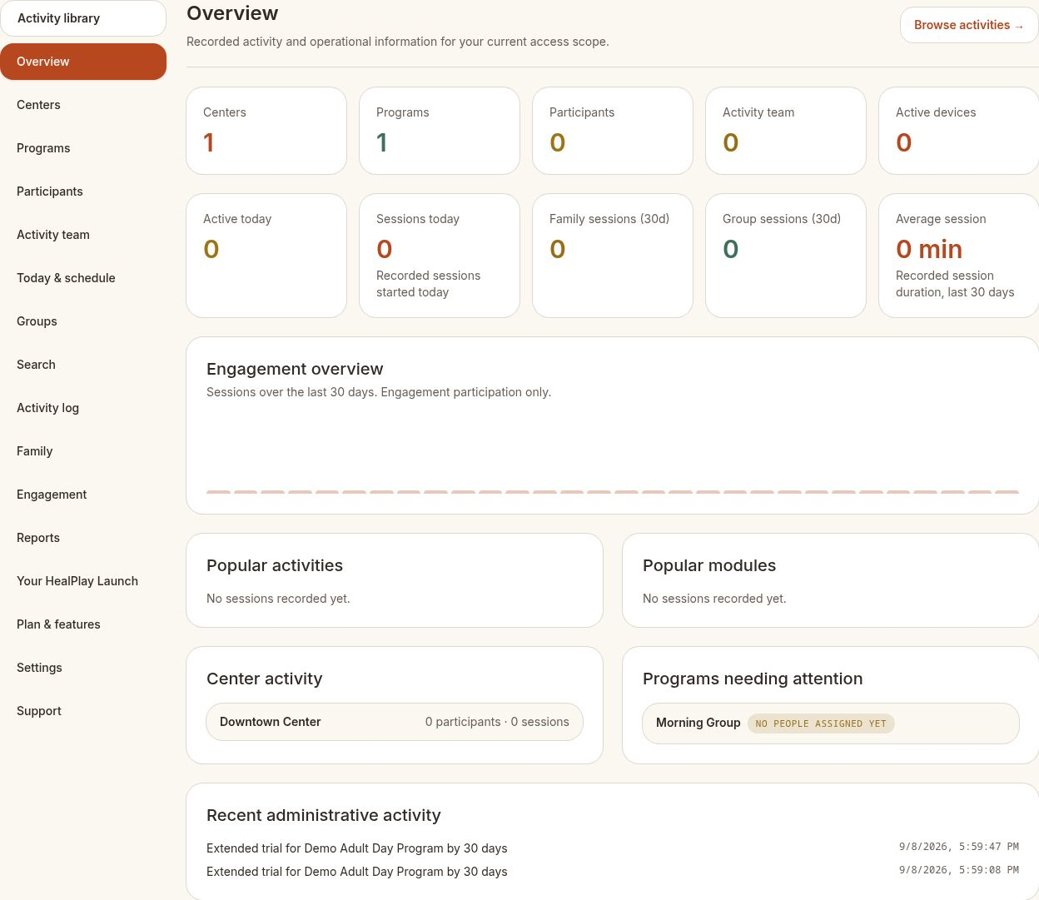Click the Active devices stat card
The image size is (1039, 900).
pyautogui.click(x=959, y=131)
